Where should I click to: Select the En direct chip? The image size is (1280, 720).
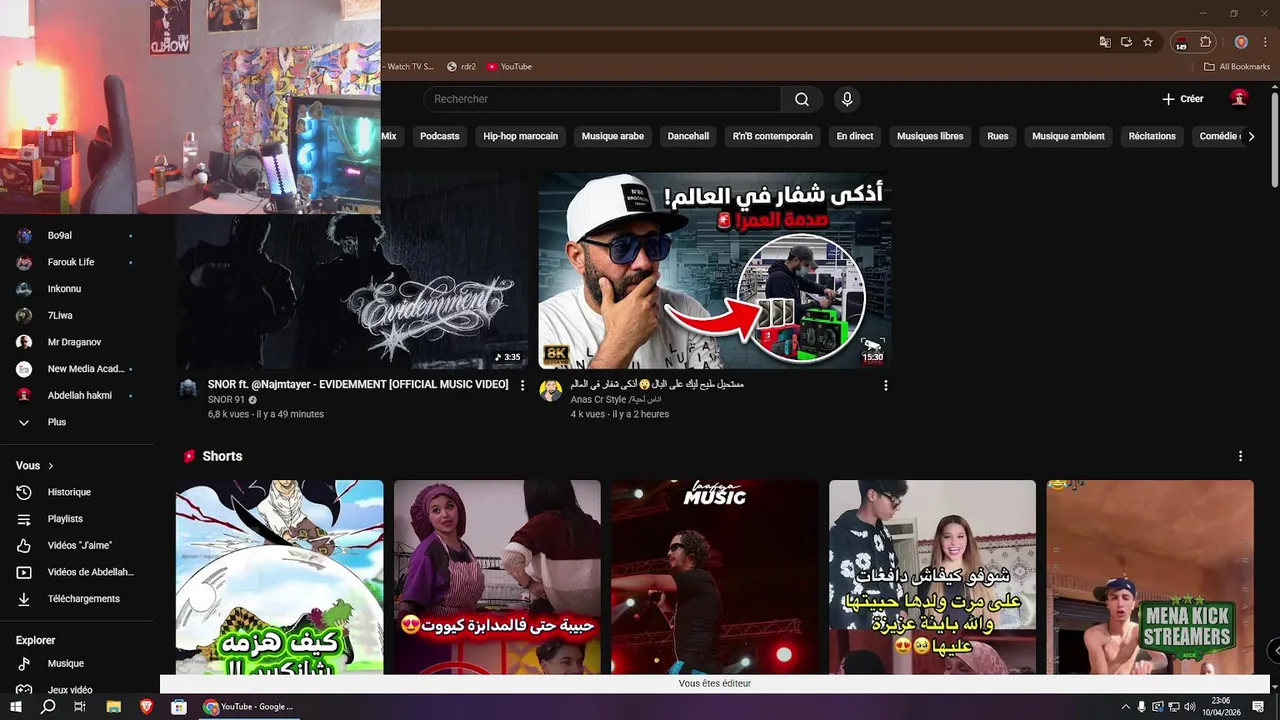pos(855,136)
